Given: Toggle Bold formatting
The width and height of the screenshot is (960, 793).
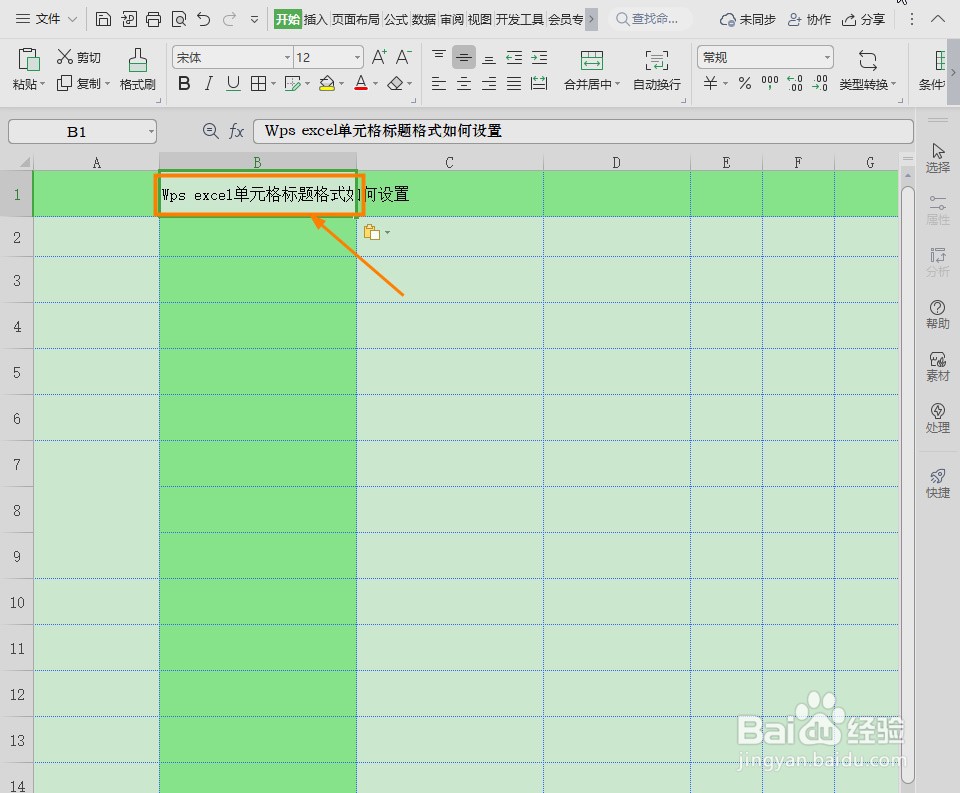Looking at the screenshot, I should [x=184, y=83].
